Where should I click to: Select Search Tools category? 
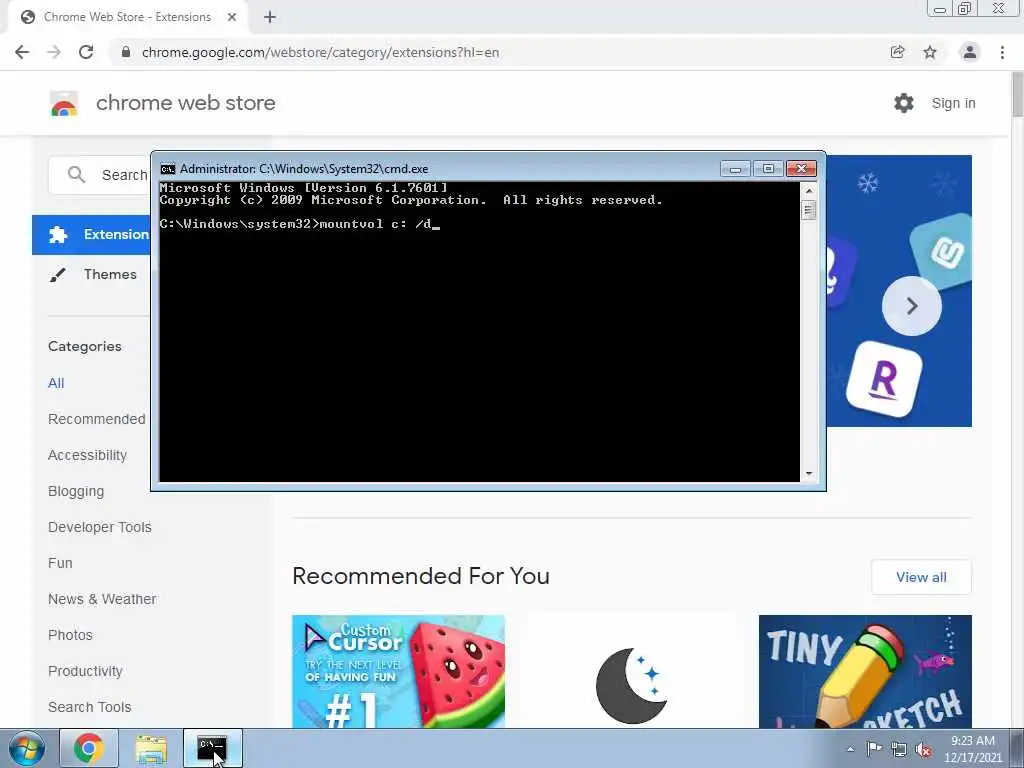click(x=89, y=707)
